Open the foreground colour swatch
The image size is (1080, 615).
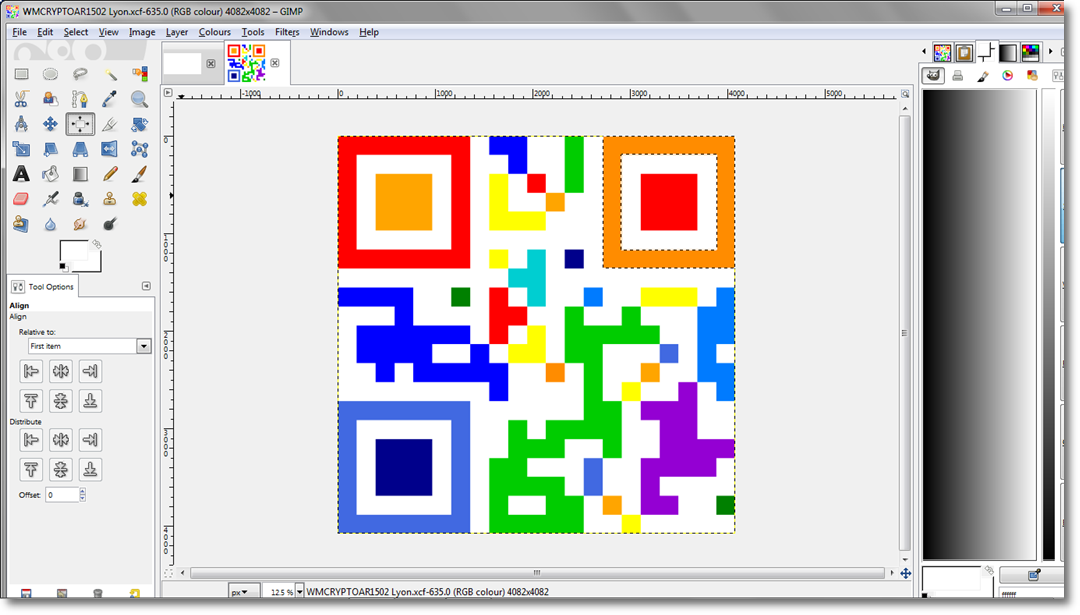74,251
